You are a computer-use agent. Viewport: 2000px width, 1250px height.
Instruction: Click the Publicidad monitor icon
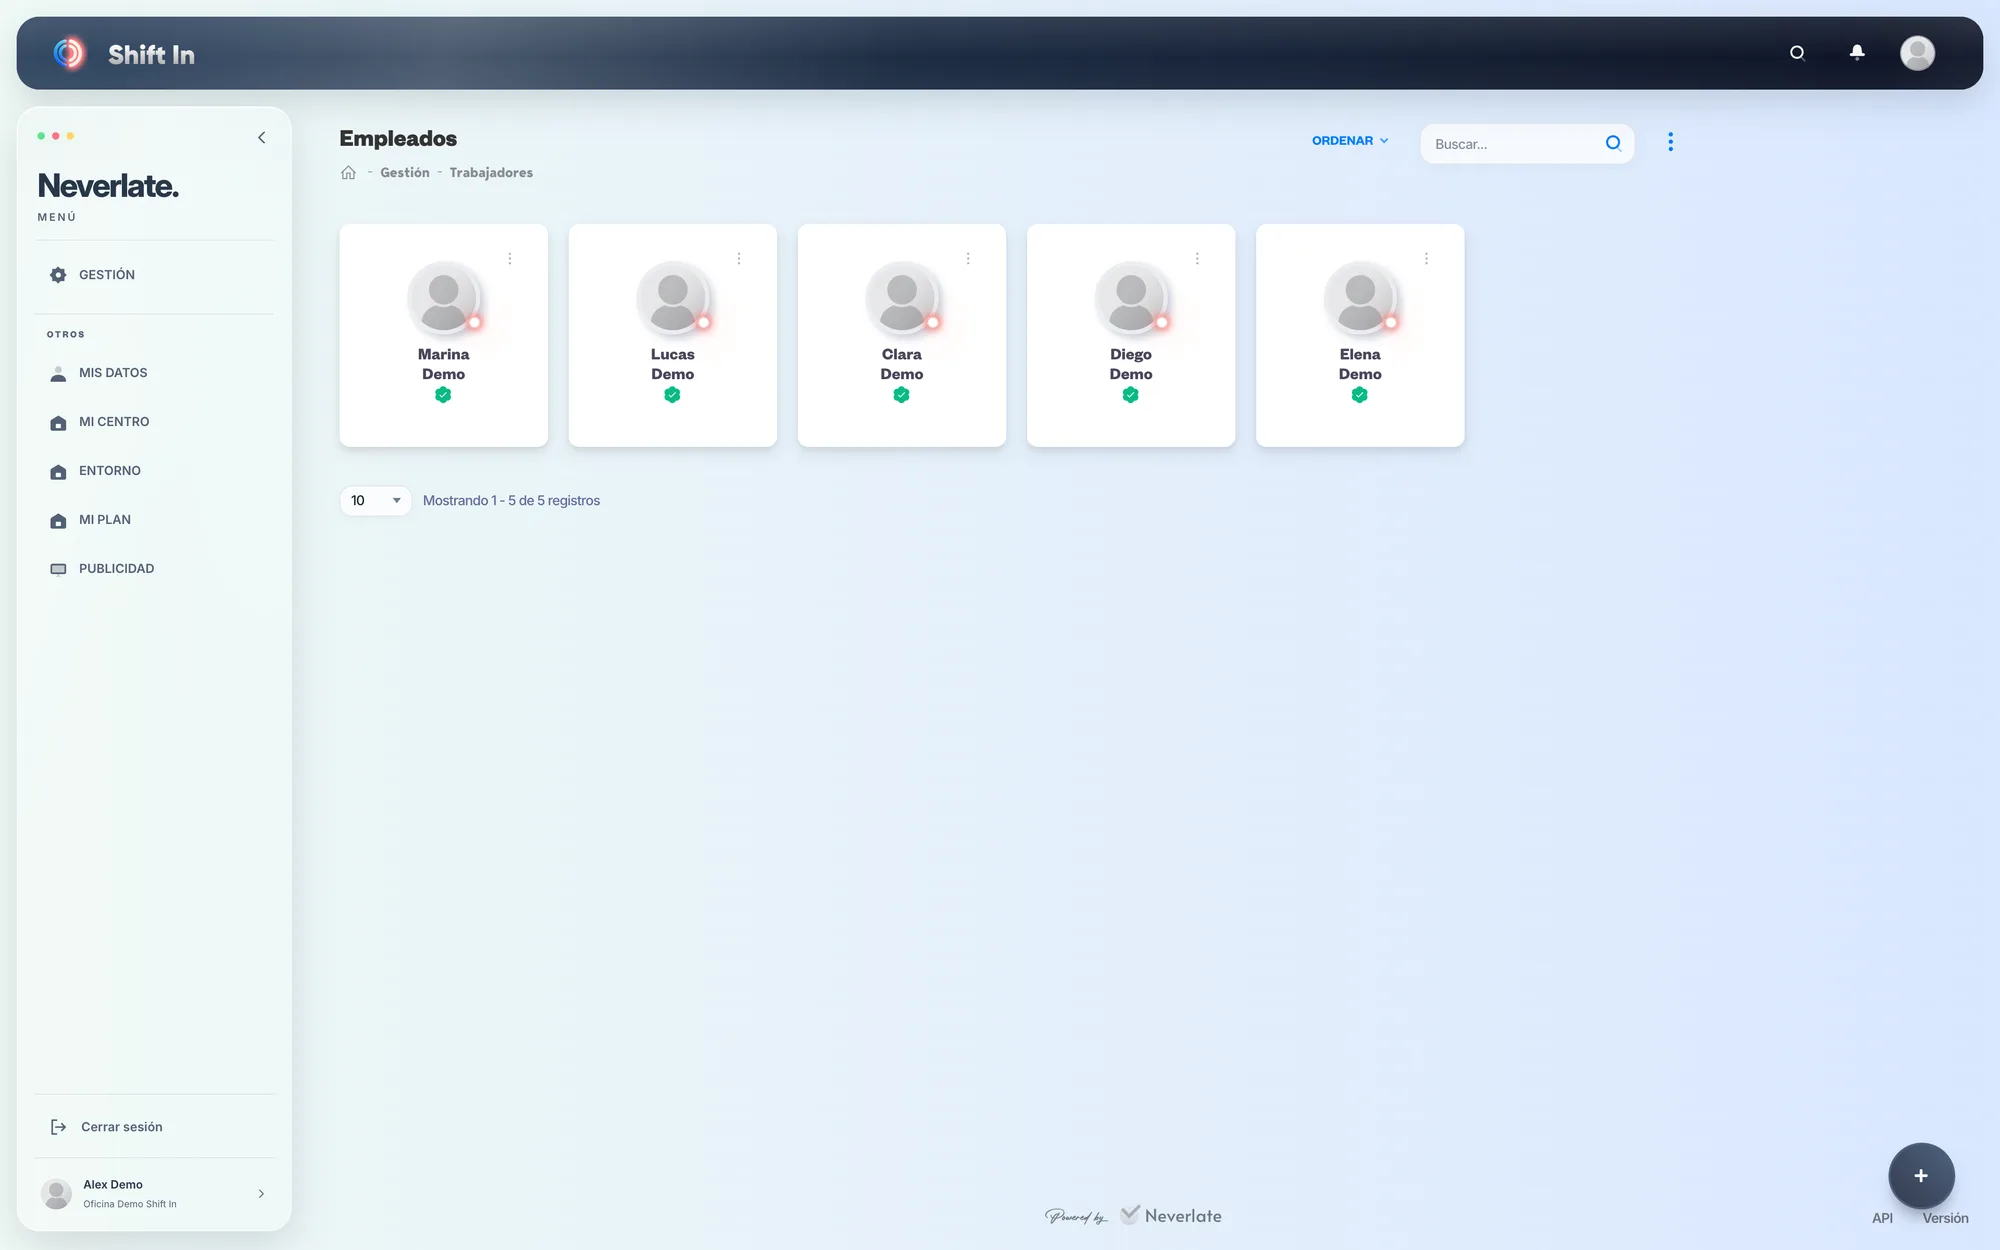[x=58, y=569]
